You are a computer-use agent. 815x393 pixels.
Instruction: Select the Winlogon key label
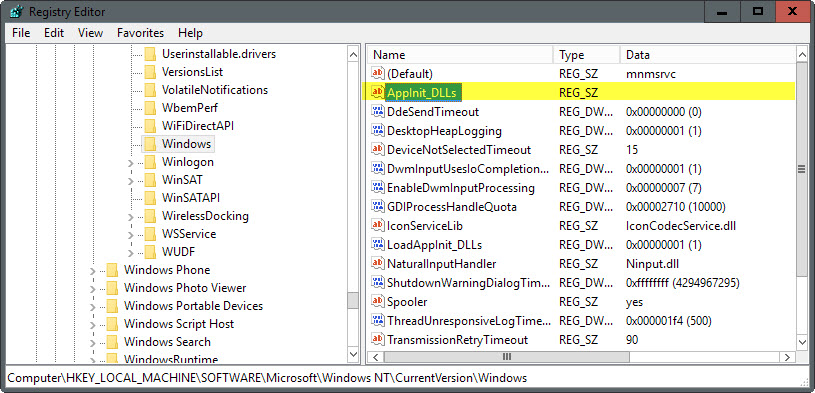[x=188, y=162]
